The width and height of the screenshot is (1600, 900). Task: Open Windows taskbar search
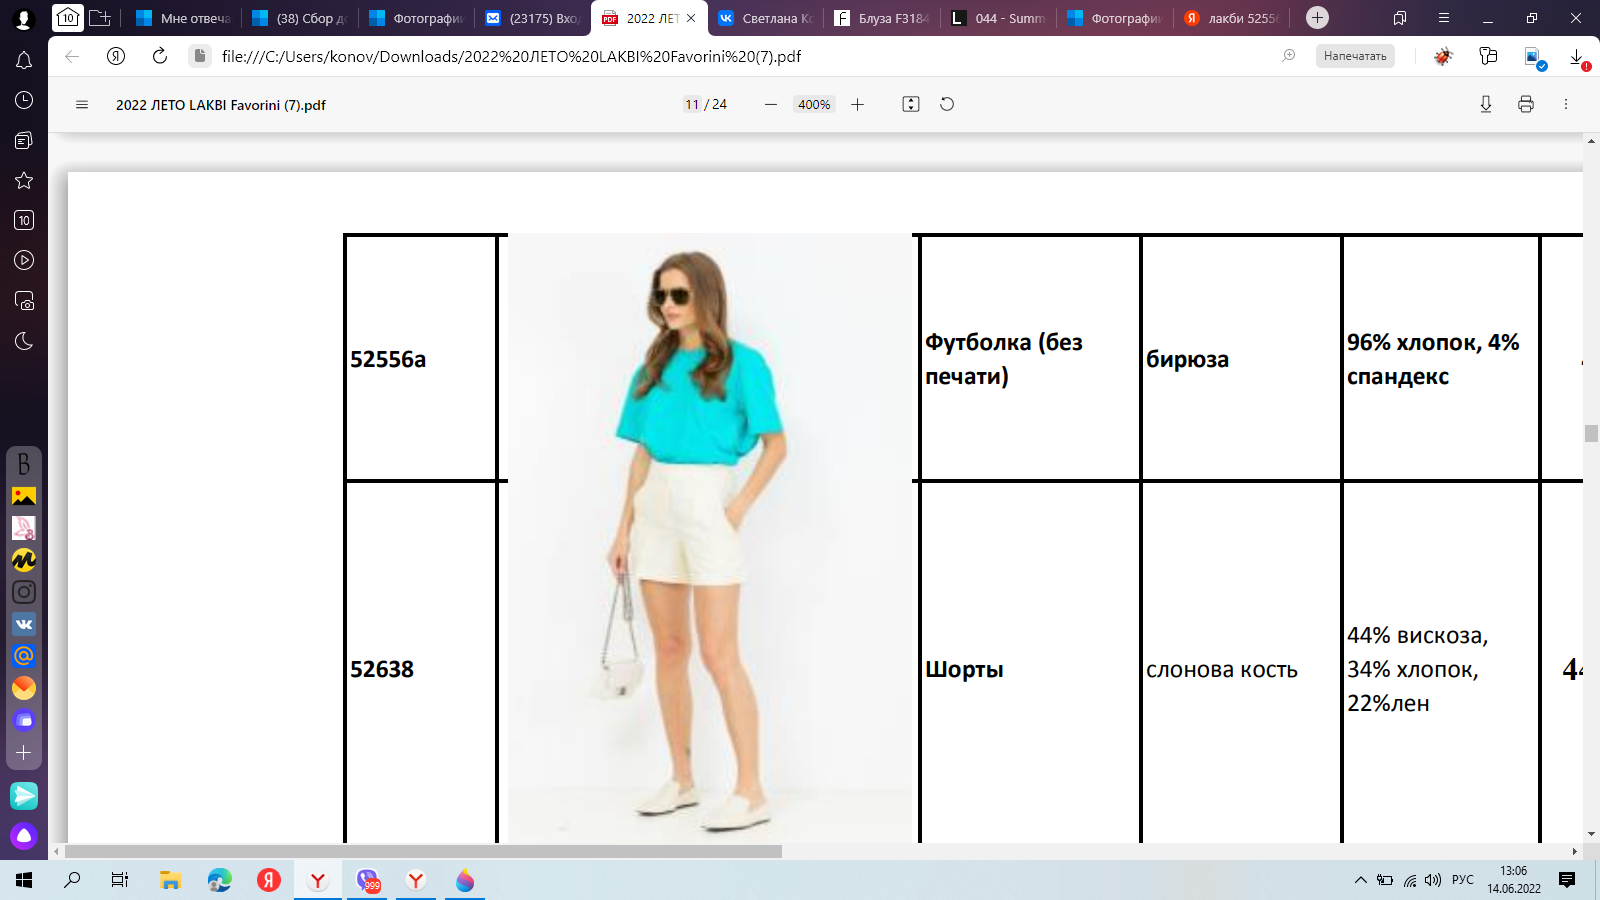[x=72, y=880]
